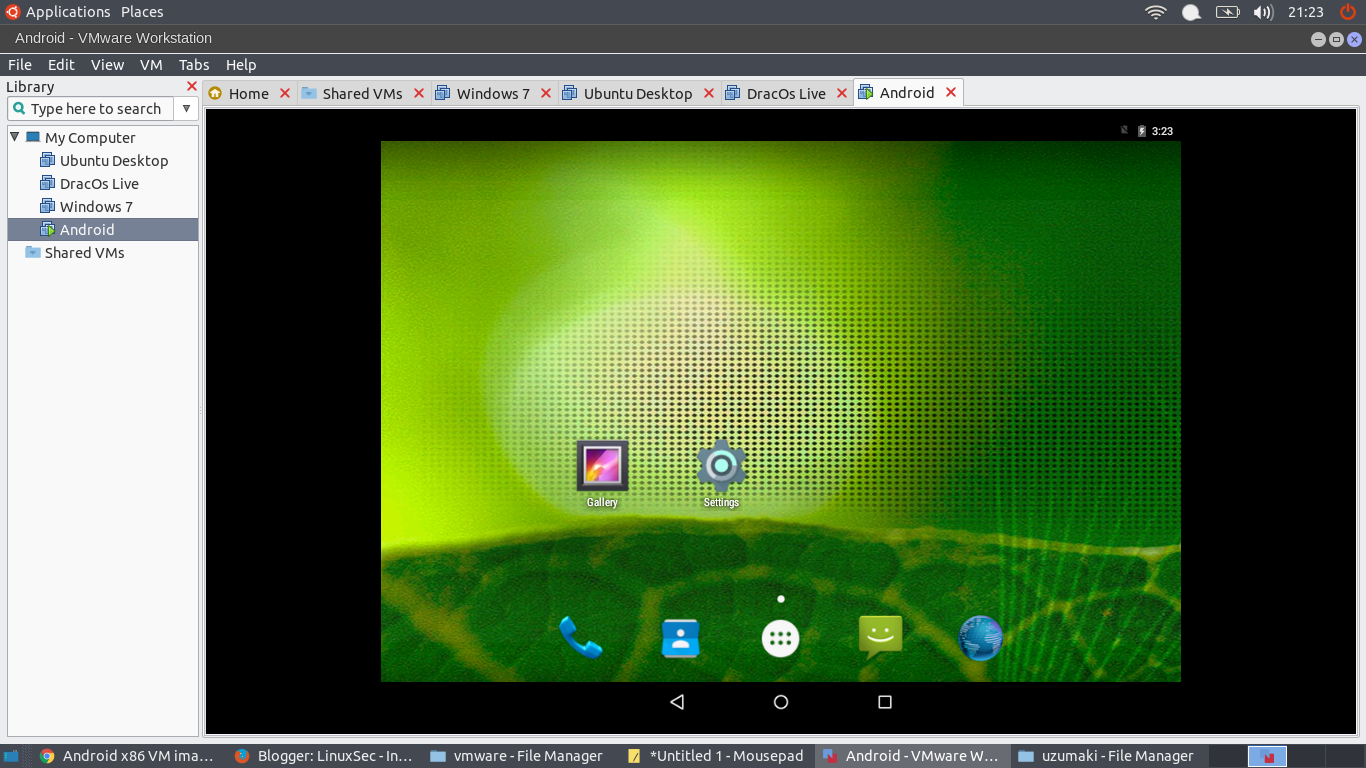Close the Home tab
This screenshot has height=768, width=1366.
pyautogui.click(x=285, y=93)
